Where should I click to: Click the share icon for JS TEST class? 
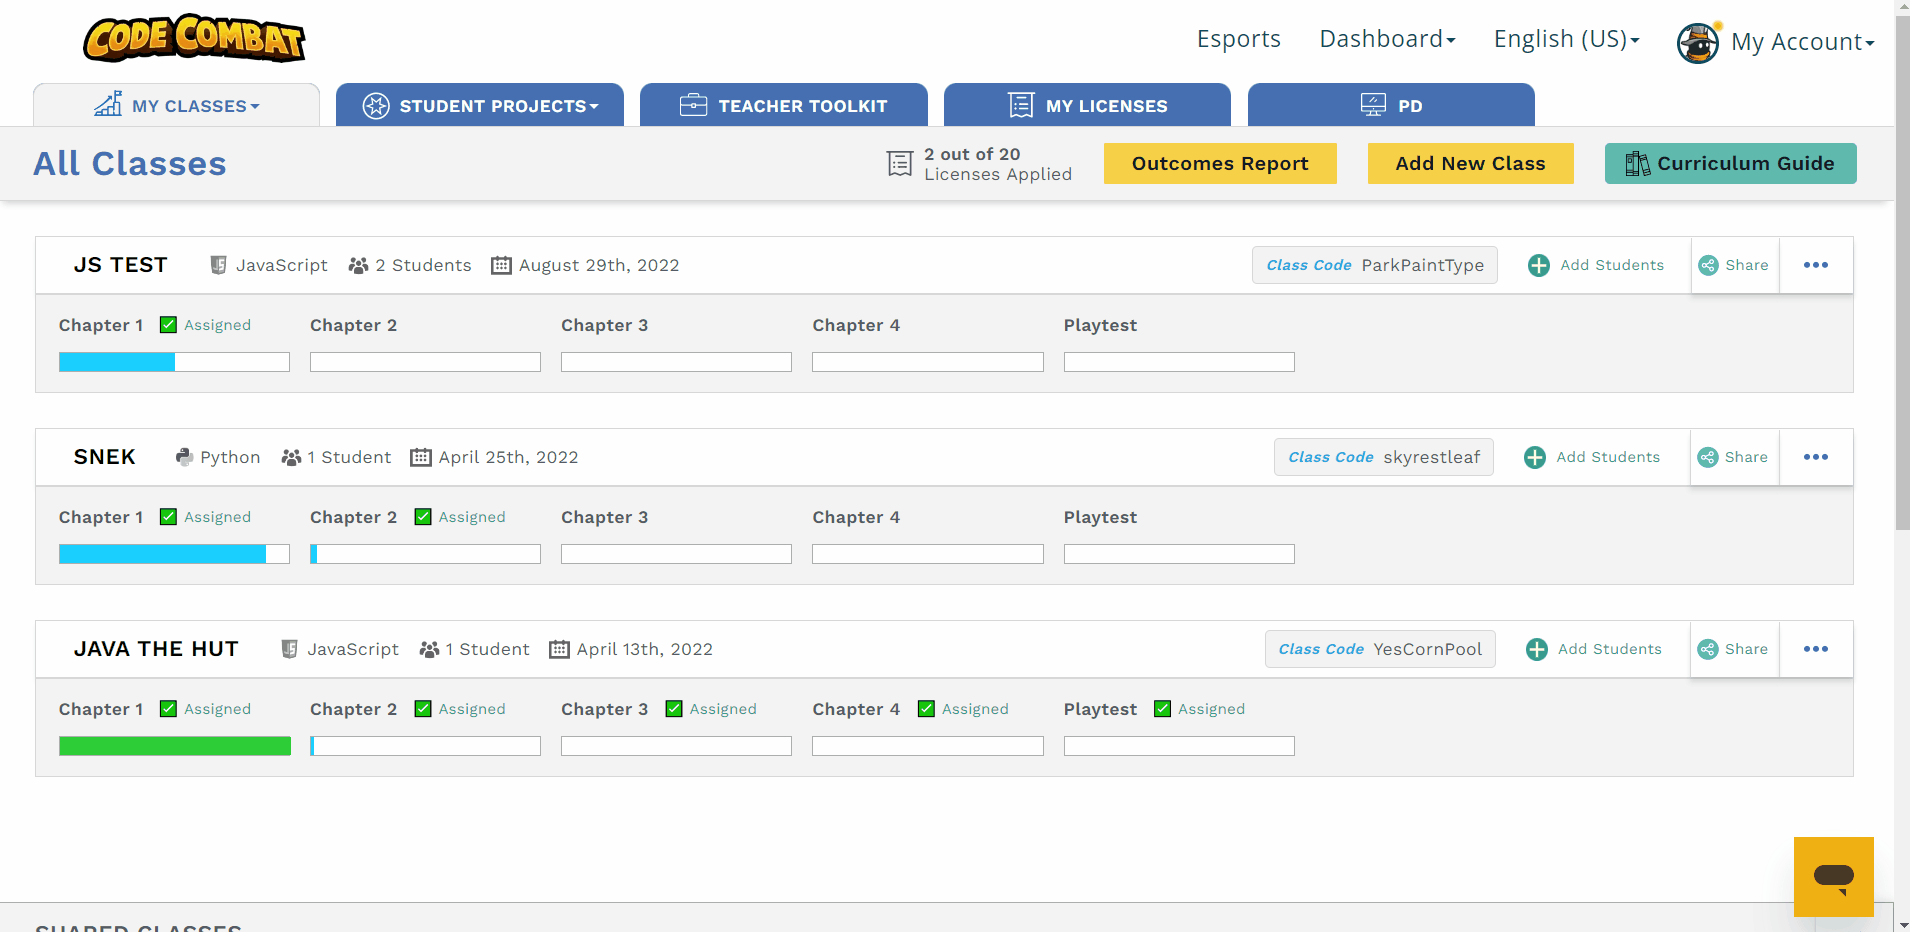click(1709, 265)
